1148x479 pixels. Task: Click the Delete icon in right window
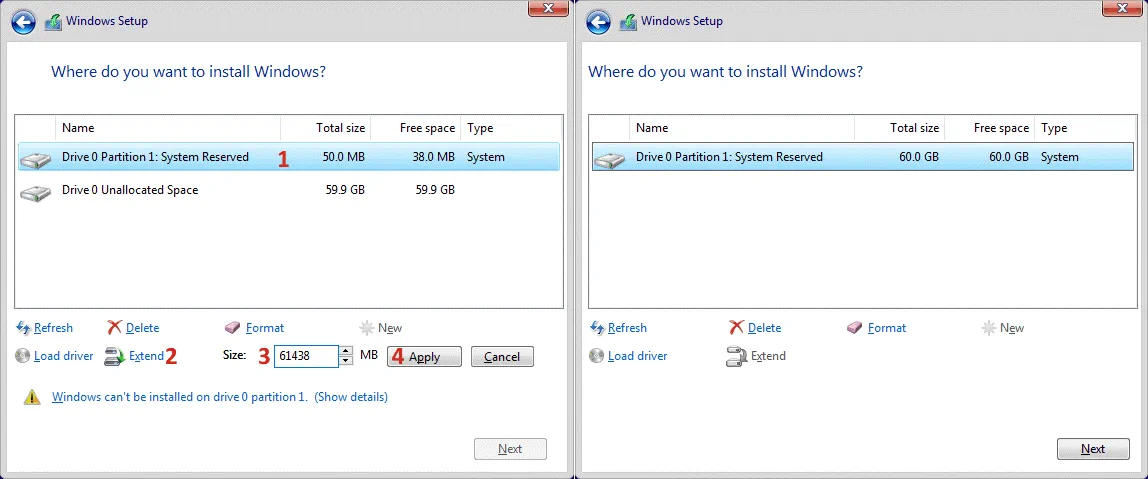pos(737,328)
